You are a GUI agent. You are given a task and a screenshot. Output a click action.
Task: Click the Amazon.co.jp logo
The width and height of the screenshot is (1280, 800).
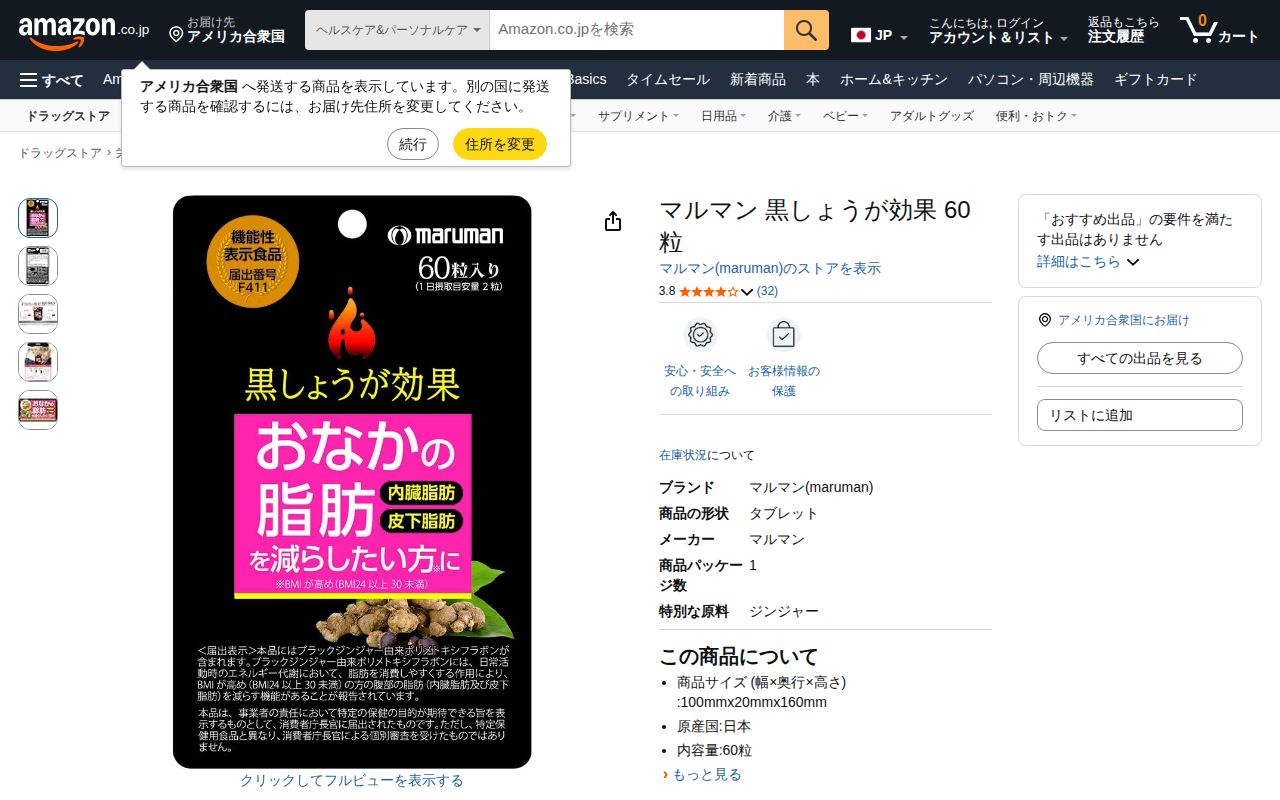pos(84,31)
